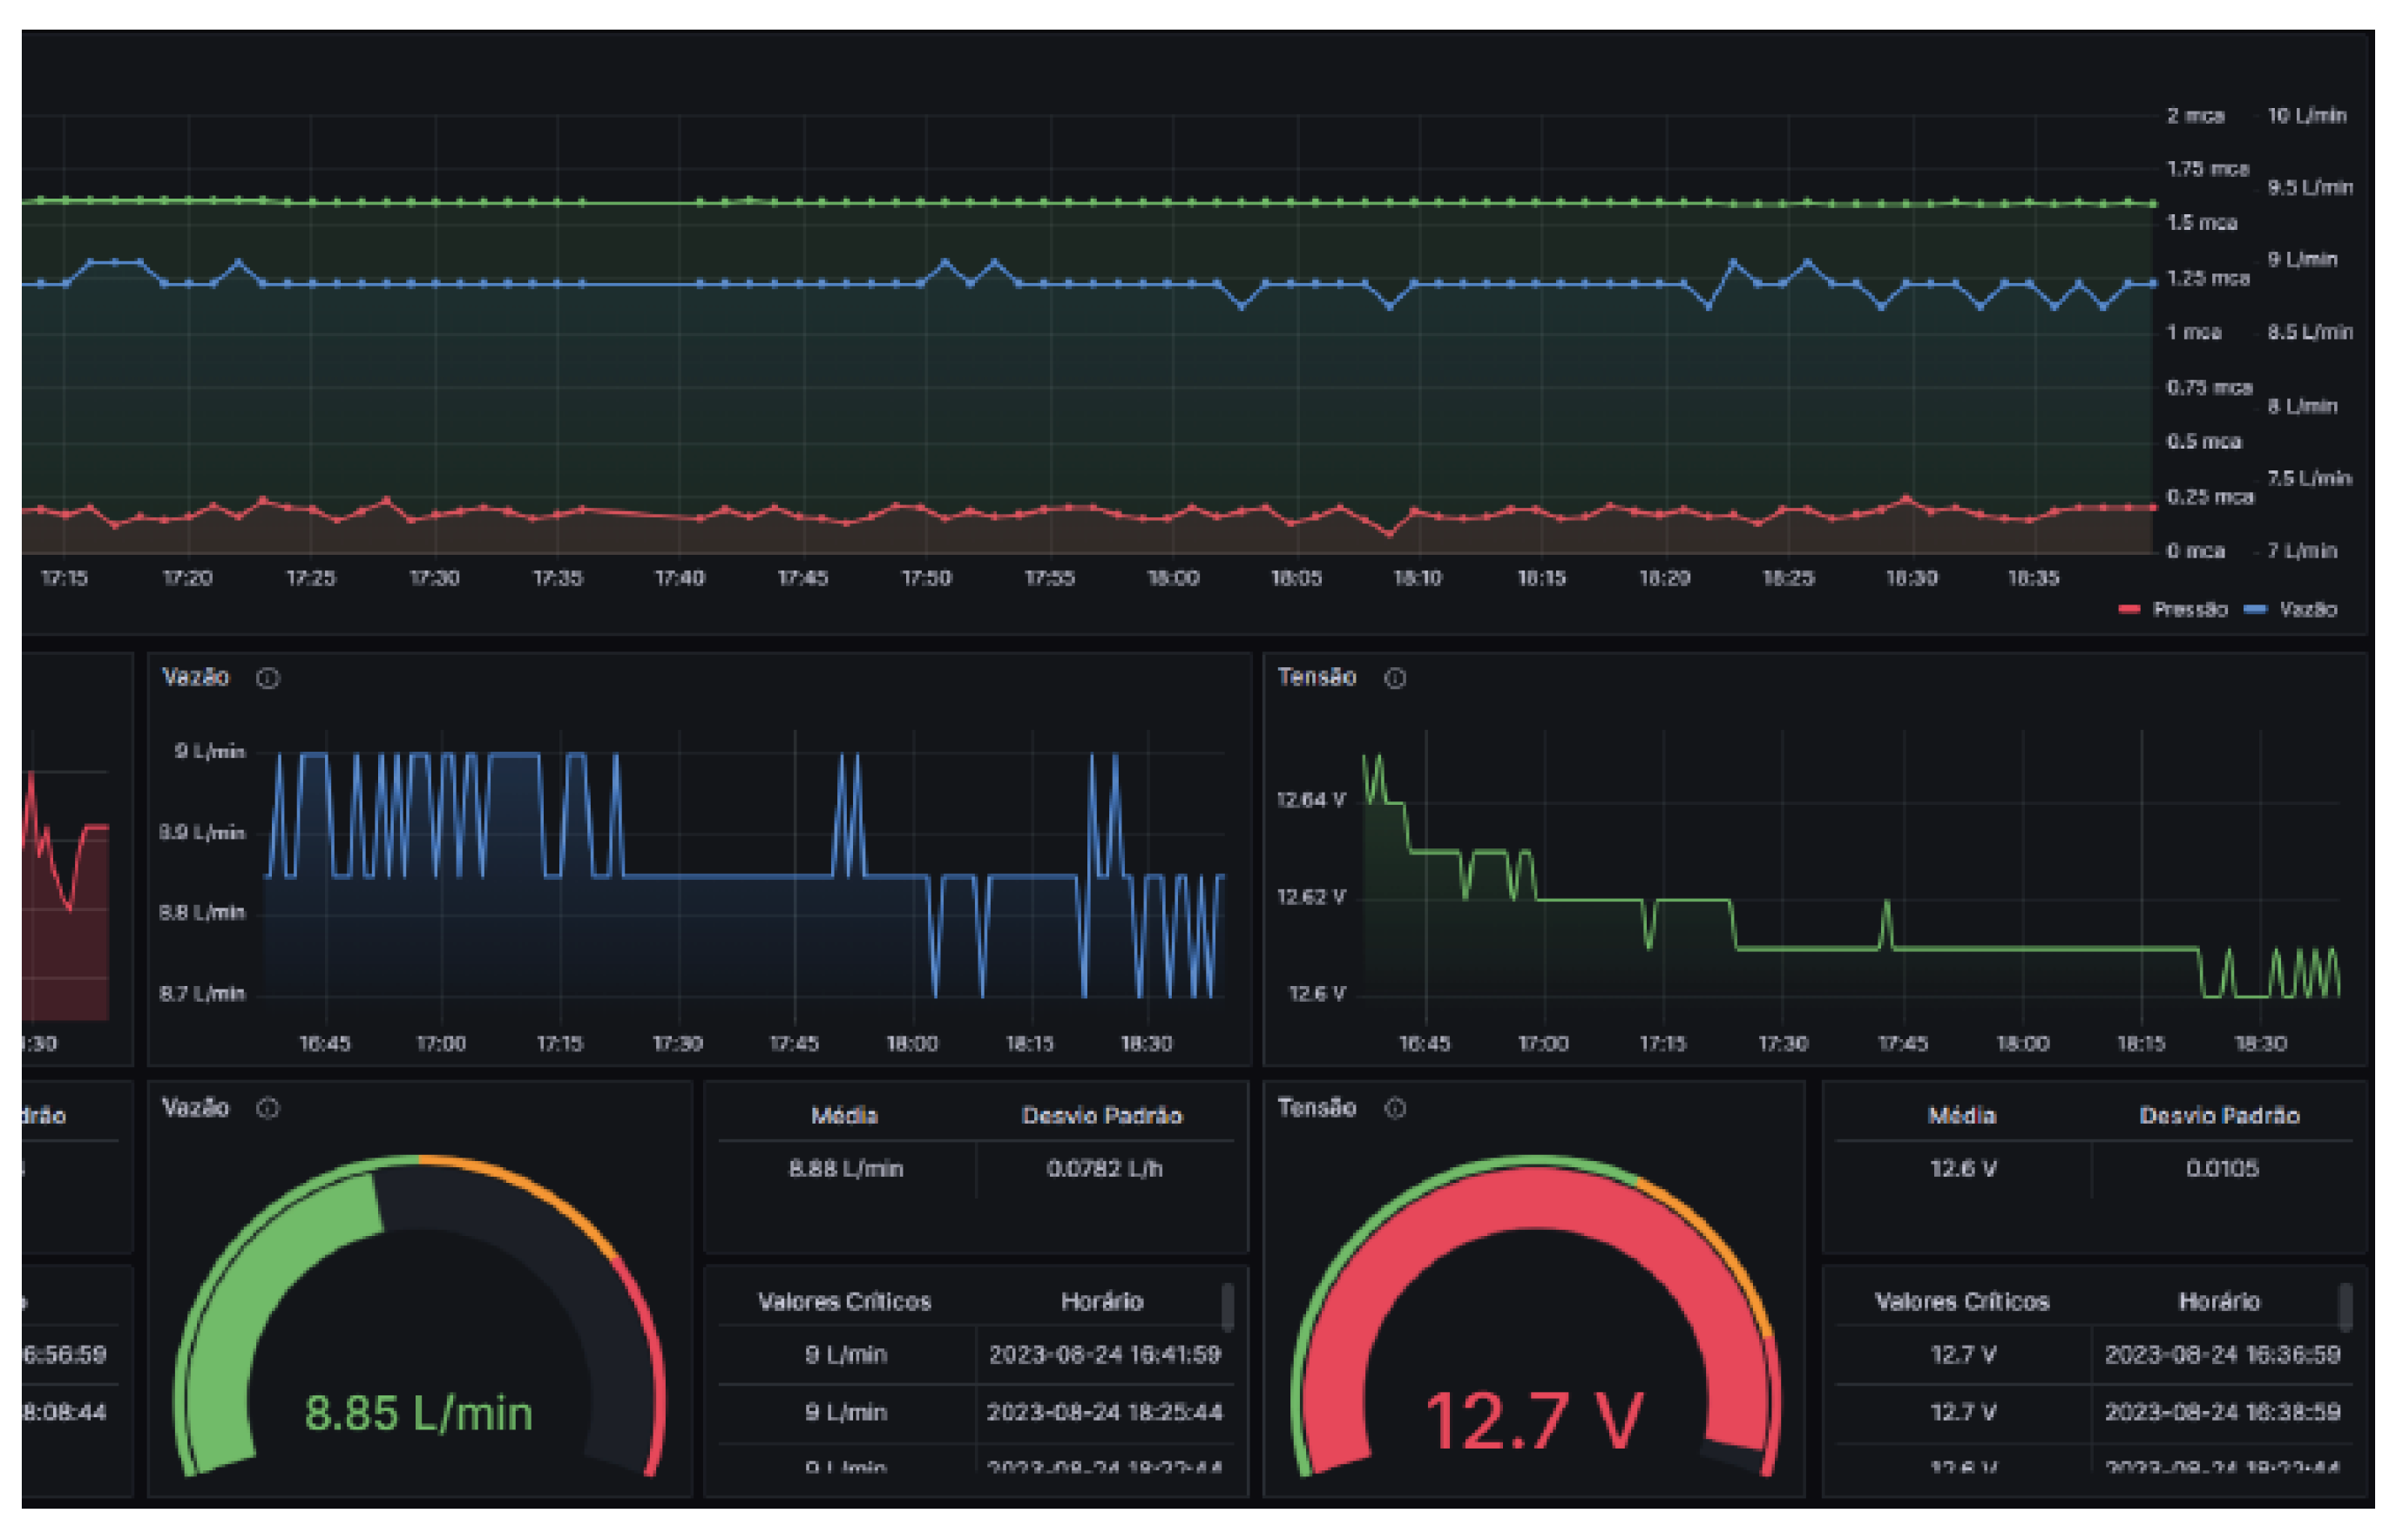Open the Vazão gauge panel title menu
The width and height of the screenshot is (2403, 1540).
tap(196, 1108)
